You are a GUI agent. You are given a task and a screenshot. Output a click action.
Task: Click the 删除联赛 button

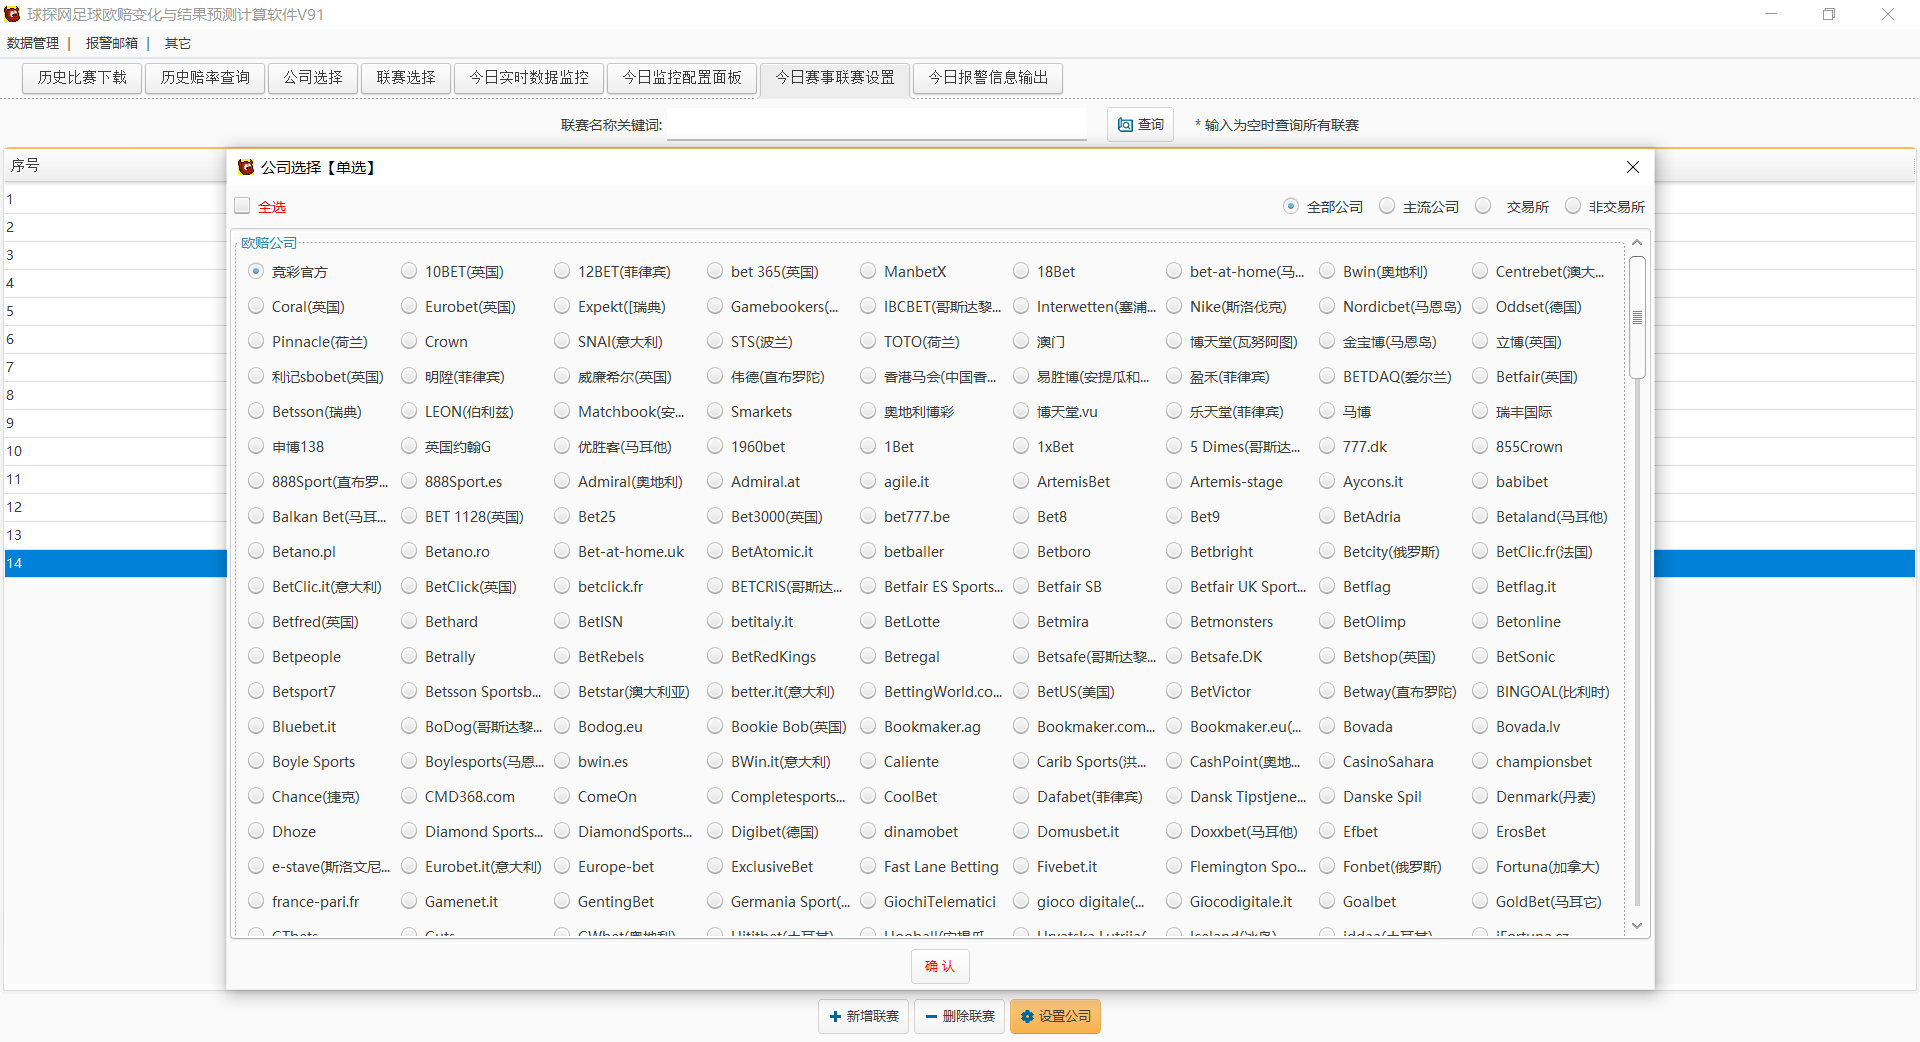coord(959,1016)
